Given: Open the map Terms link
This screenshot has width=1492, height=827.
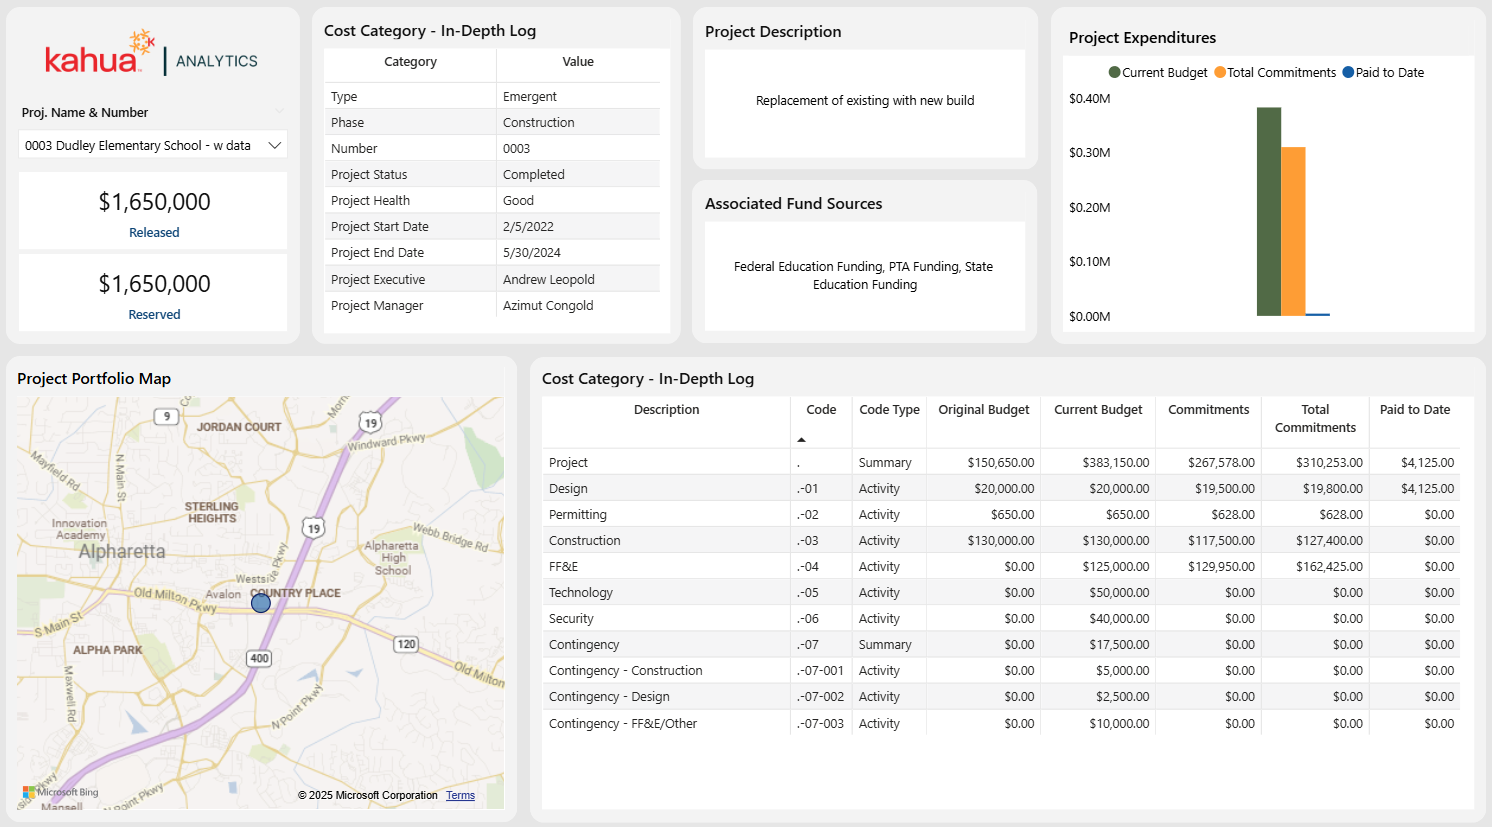Looking at the screenshot, I should 460,796.
